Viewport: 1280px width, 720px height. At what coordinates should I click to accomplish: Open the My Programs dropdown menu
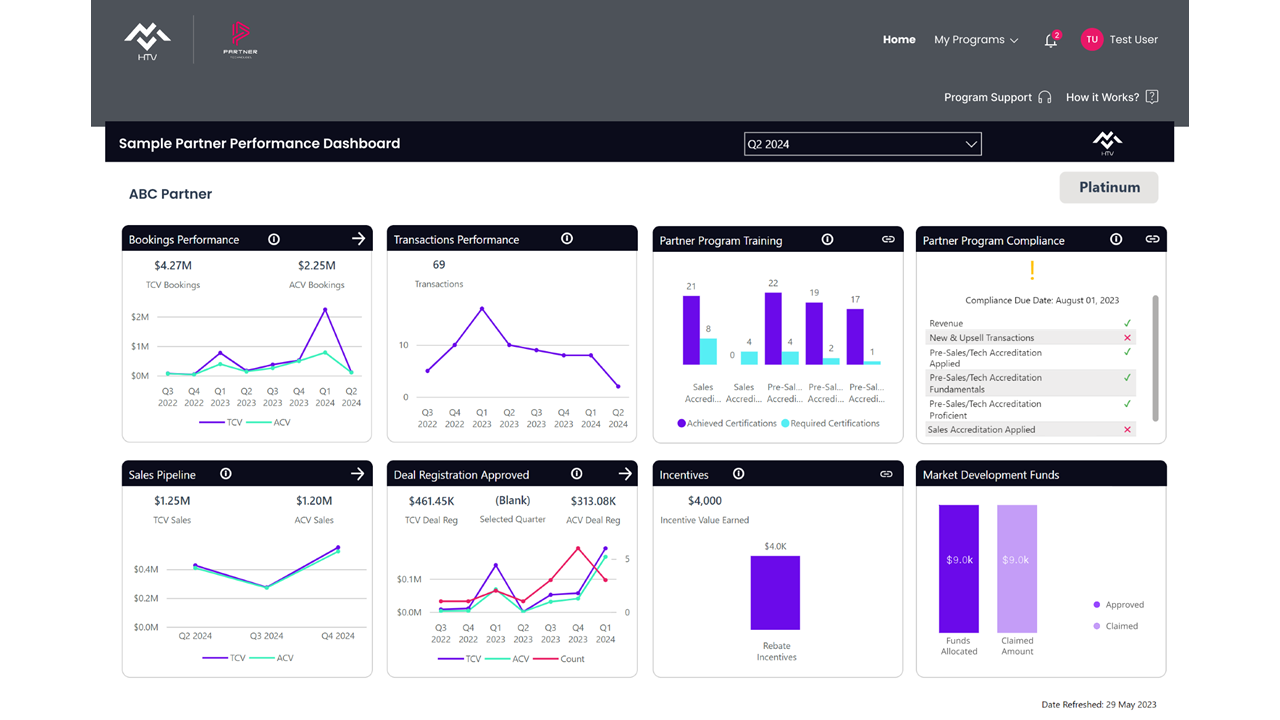coord(976,40)
